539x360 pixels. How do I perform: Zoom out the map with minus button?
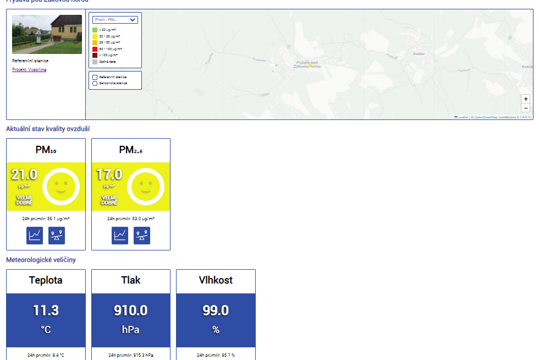pos(525,108)
